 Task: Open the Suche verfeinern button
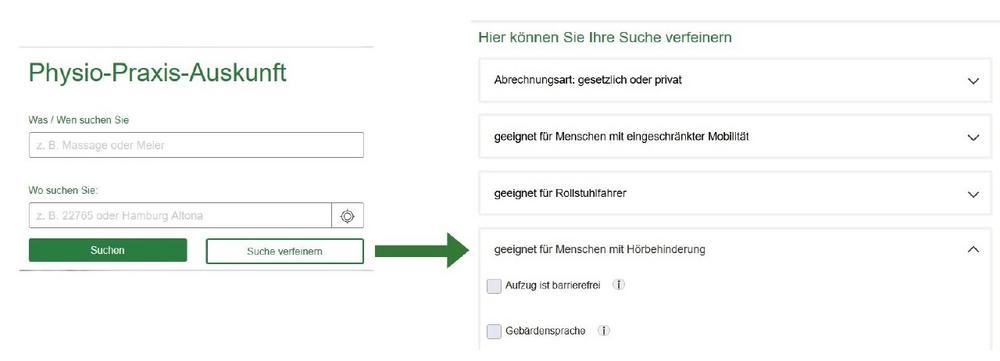284,251
